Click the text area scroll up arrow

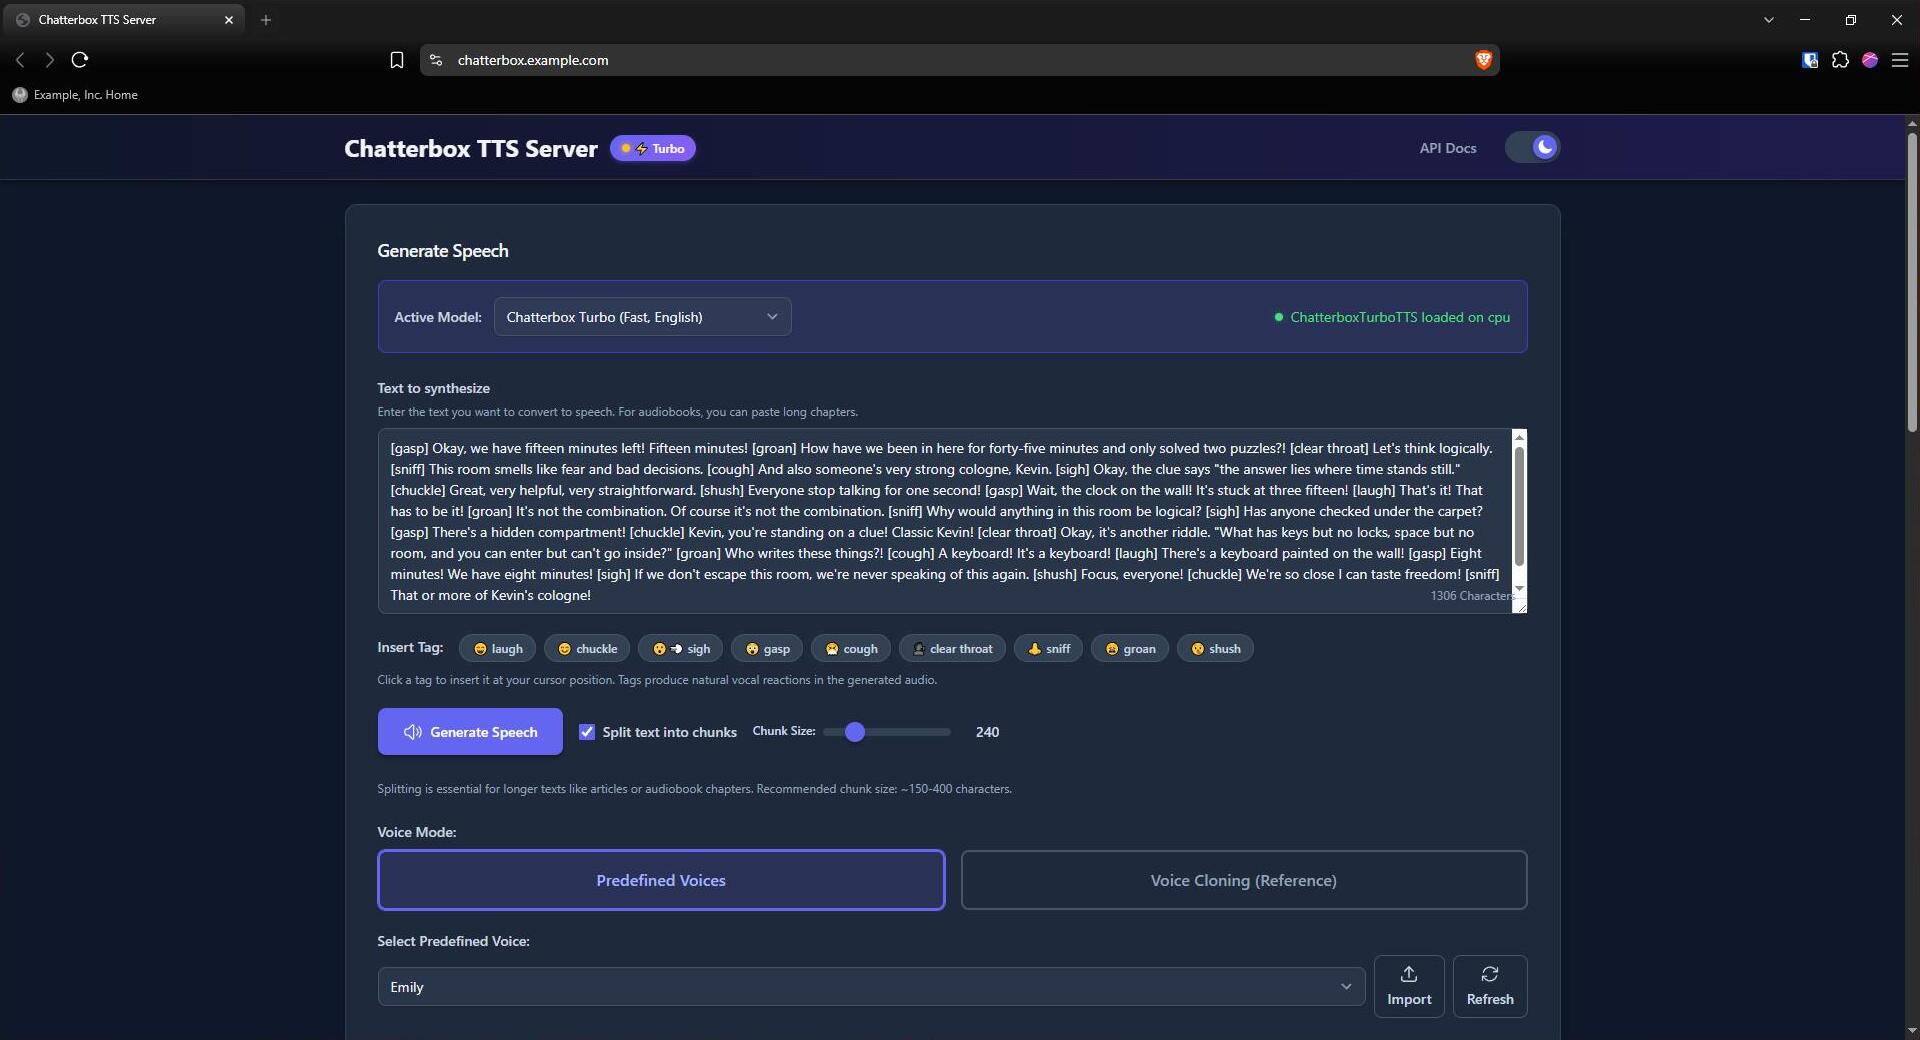click(x=1519, y=437)
